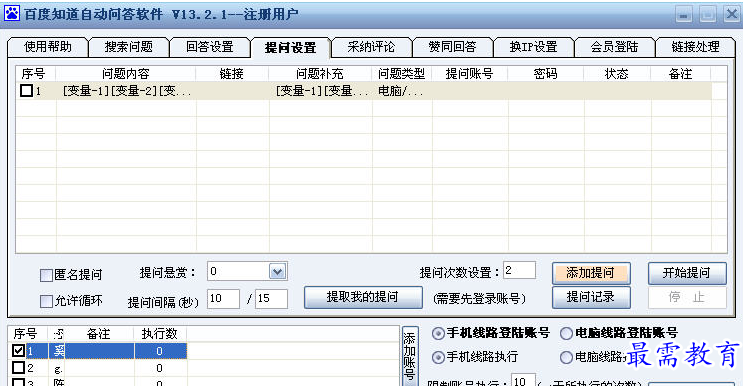Minimize the window

[x=684, y=15]
